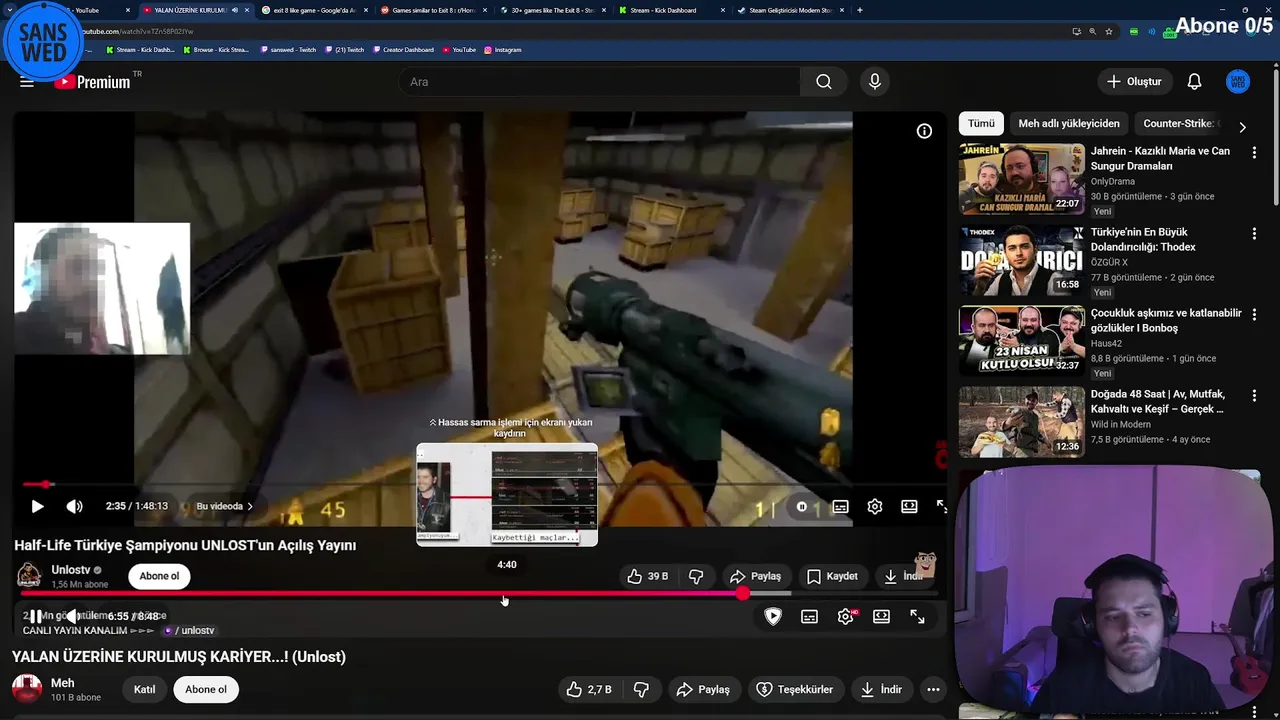Screen dimensions: 1280x720
Task: Start voice search with the microphone
Action: point(875,82)
